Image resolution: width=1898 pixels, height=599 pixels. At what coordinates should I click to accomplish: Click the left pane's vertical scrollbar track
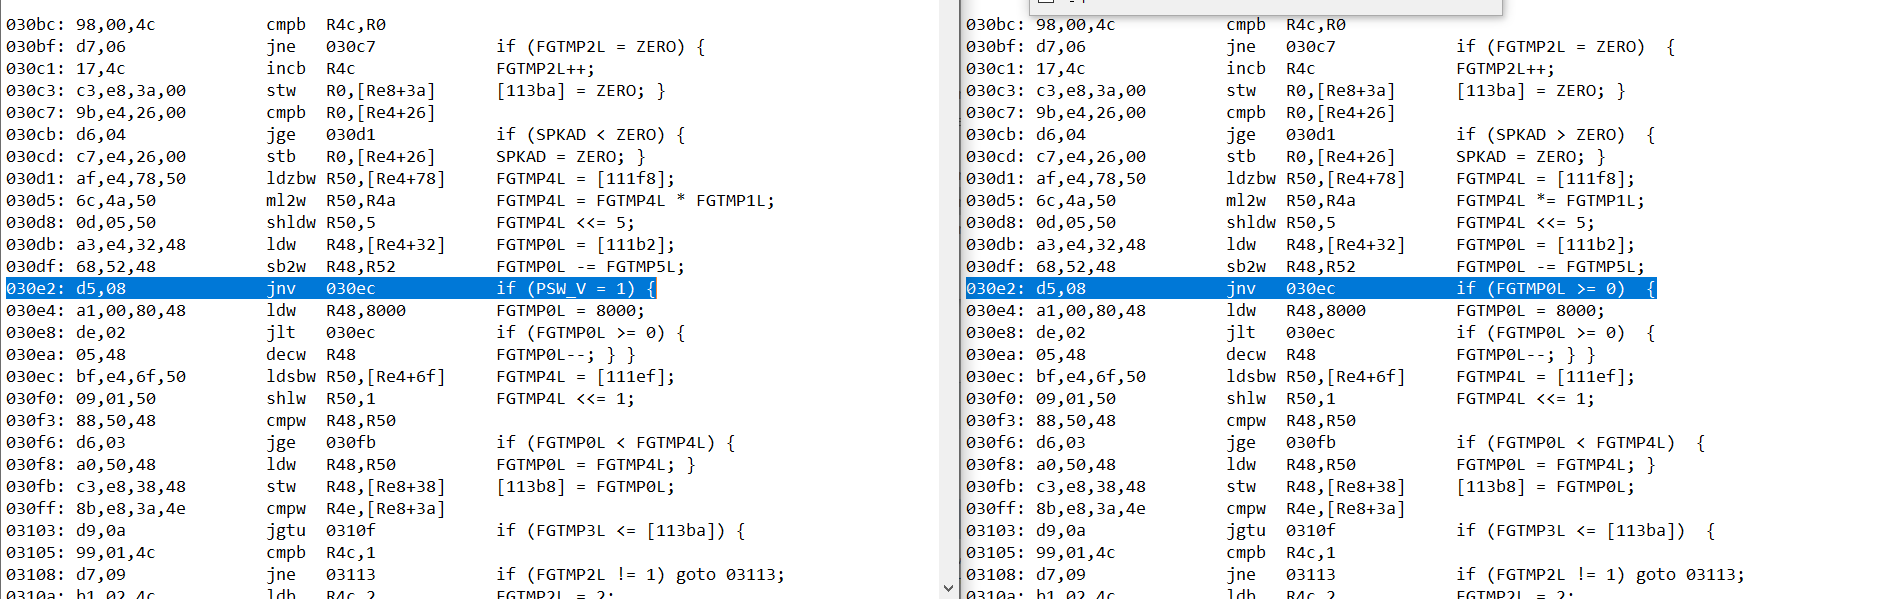coord(947,300)
